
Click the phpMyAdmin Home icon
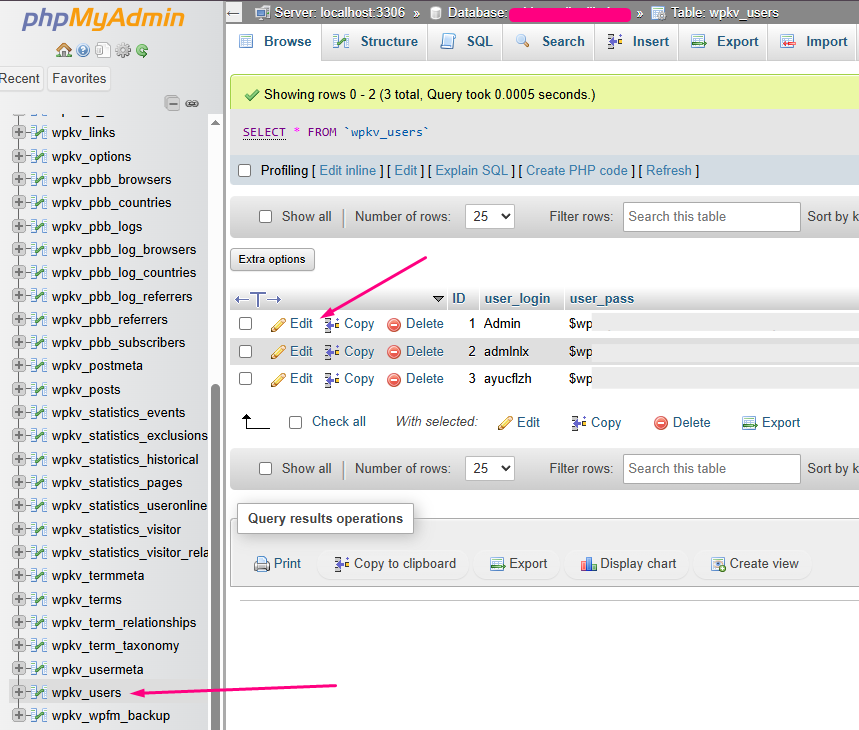[64, 50]
